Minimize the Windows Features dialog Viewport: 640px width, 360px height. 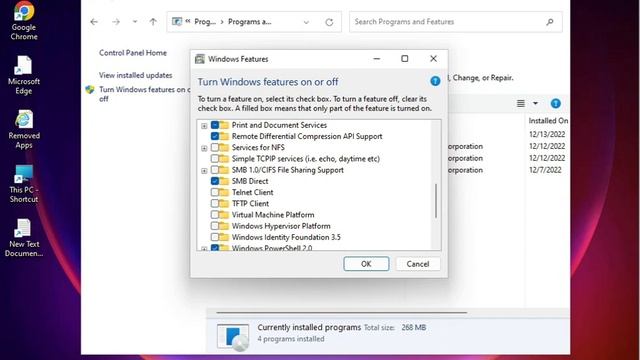tap(377, 59)
